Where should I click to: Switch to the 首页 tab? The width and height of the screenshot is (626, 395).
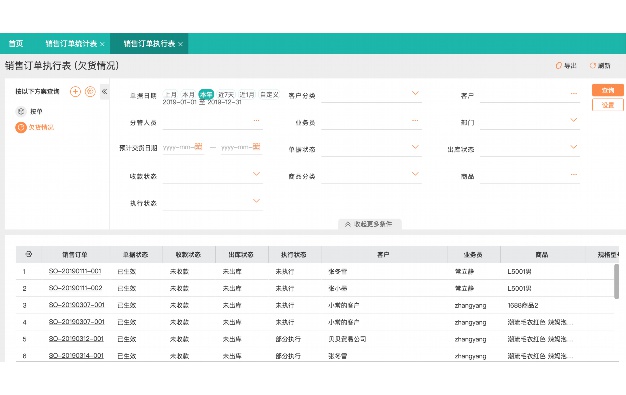click(x=16, y=44)
